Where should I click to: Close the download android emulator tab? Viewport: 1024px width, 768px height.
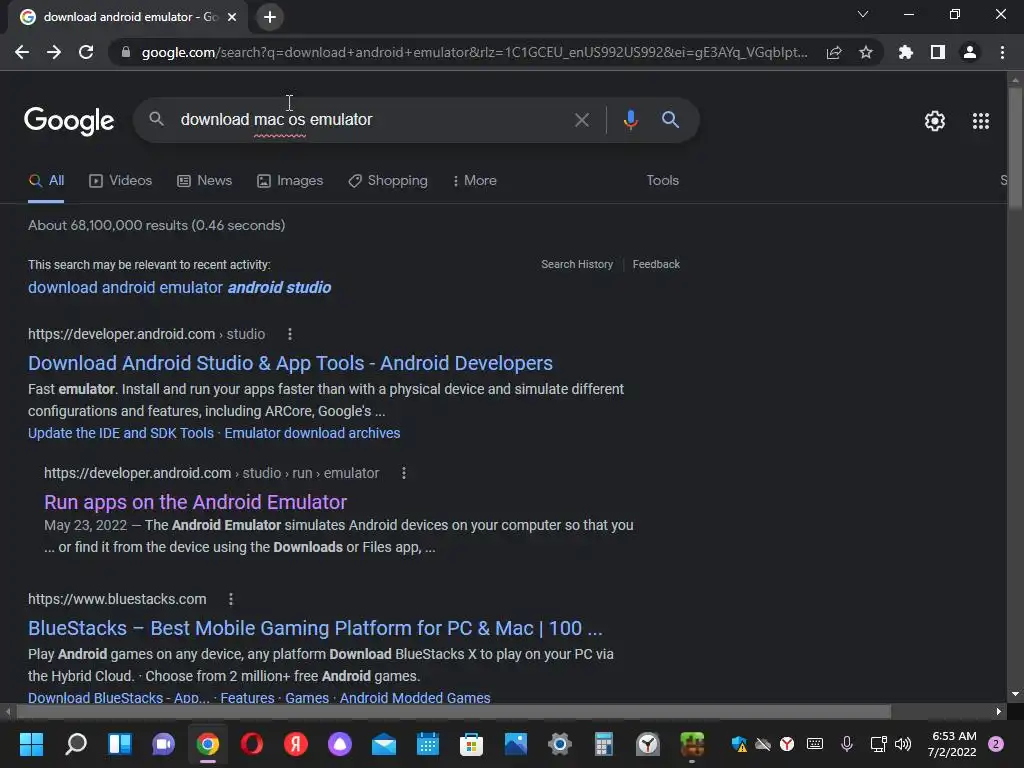[x=232, y=17]
